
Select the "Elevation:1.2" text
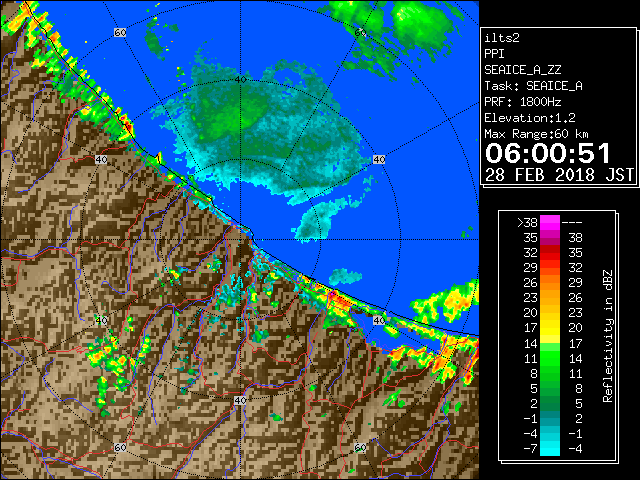point(529,118)
